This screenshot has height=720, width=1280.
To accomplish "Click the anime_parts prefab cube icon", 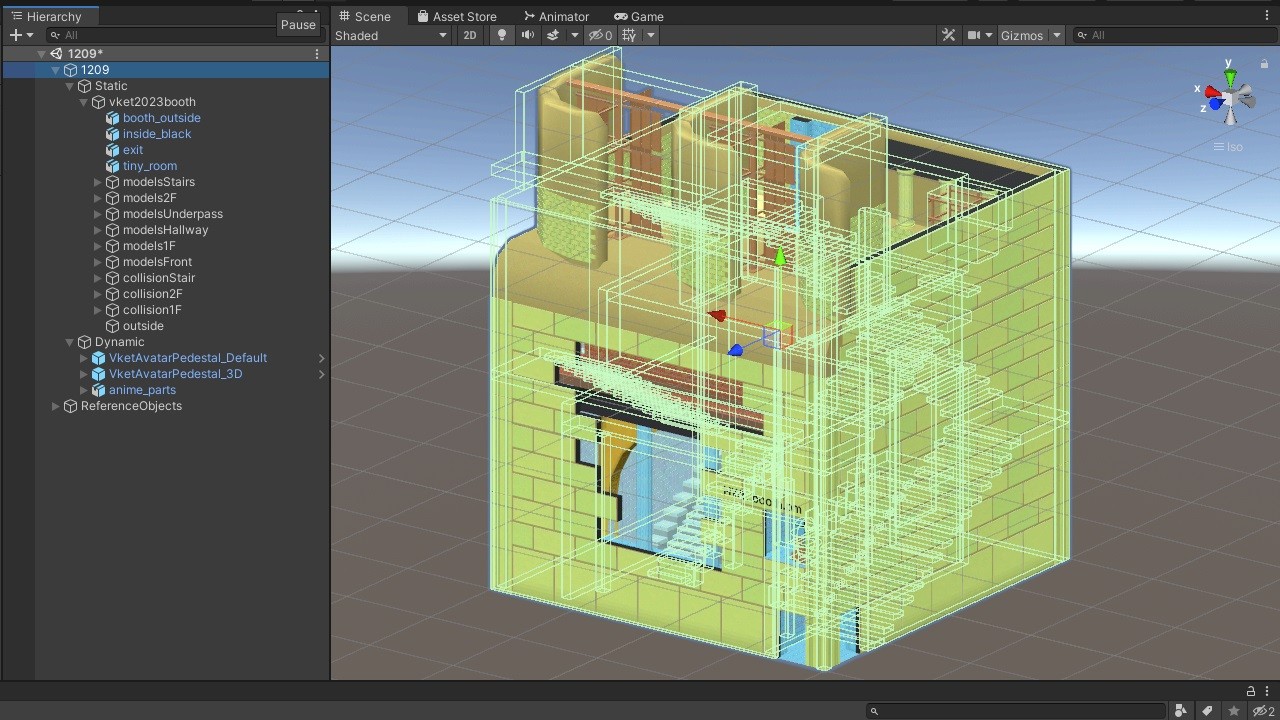I will coord(98,390).
